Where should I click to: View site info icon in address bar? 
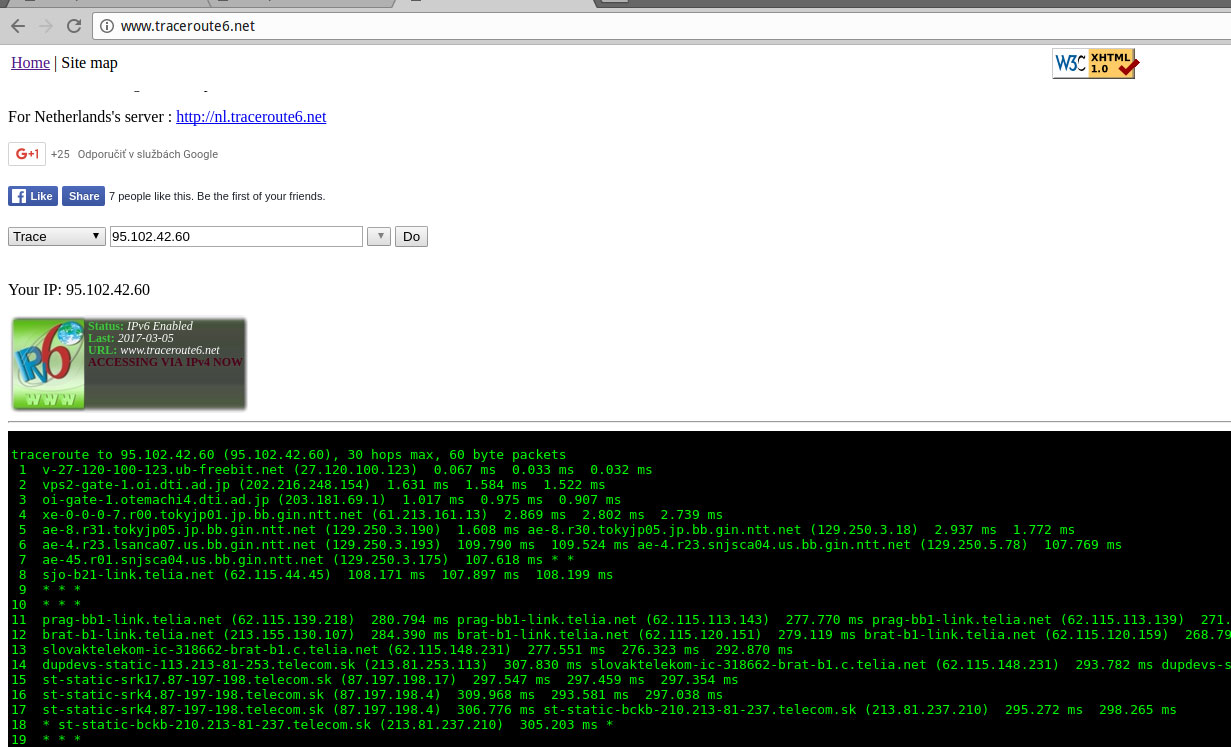click(107, 26)
